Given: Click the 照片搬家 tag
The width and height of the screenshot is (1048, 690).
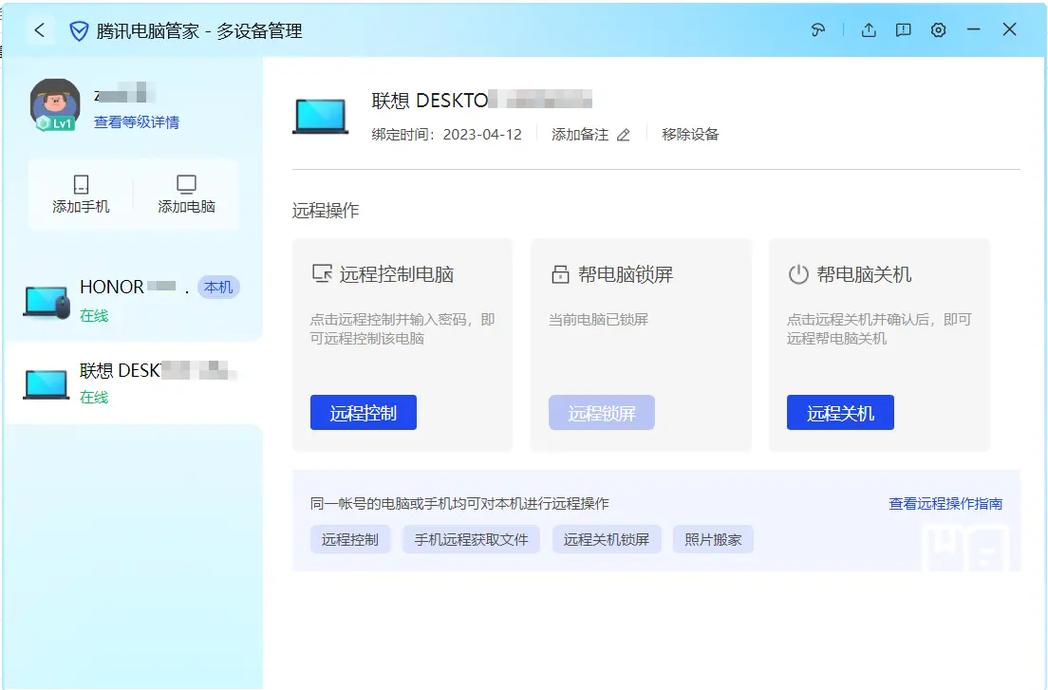Looking at the screenshot, I should pos(713,538).
